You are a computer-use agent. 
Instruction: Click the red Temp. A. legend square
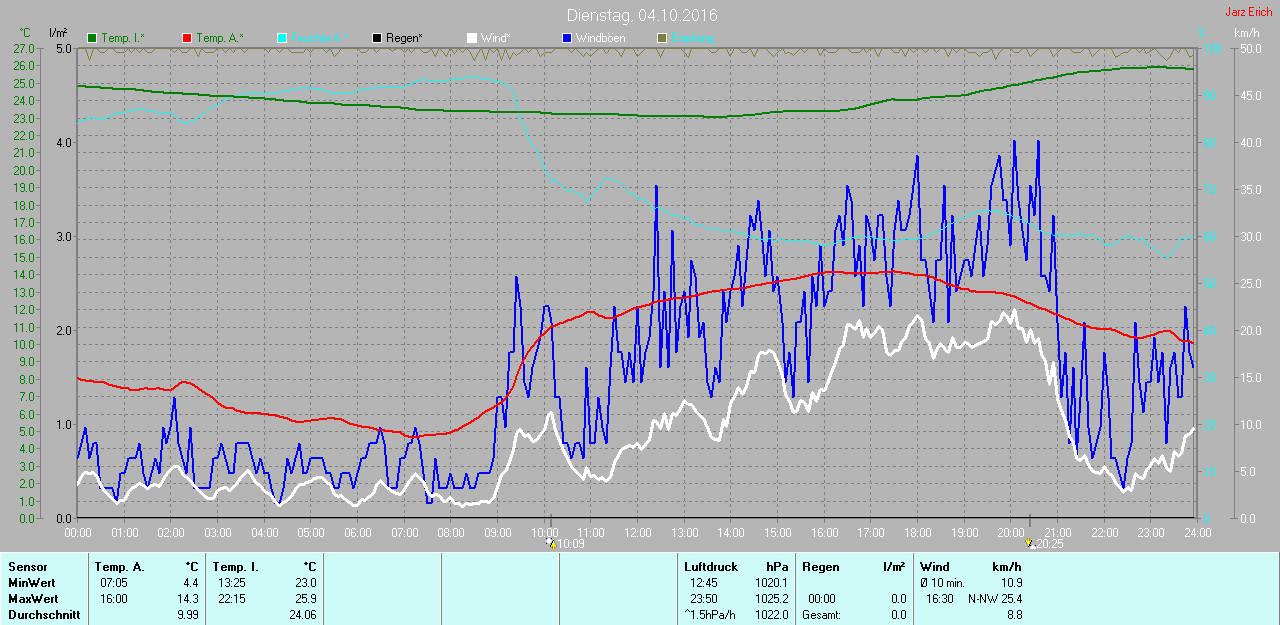click(187, 38)
